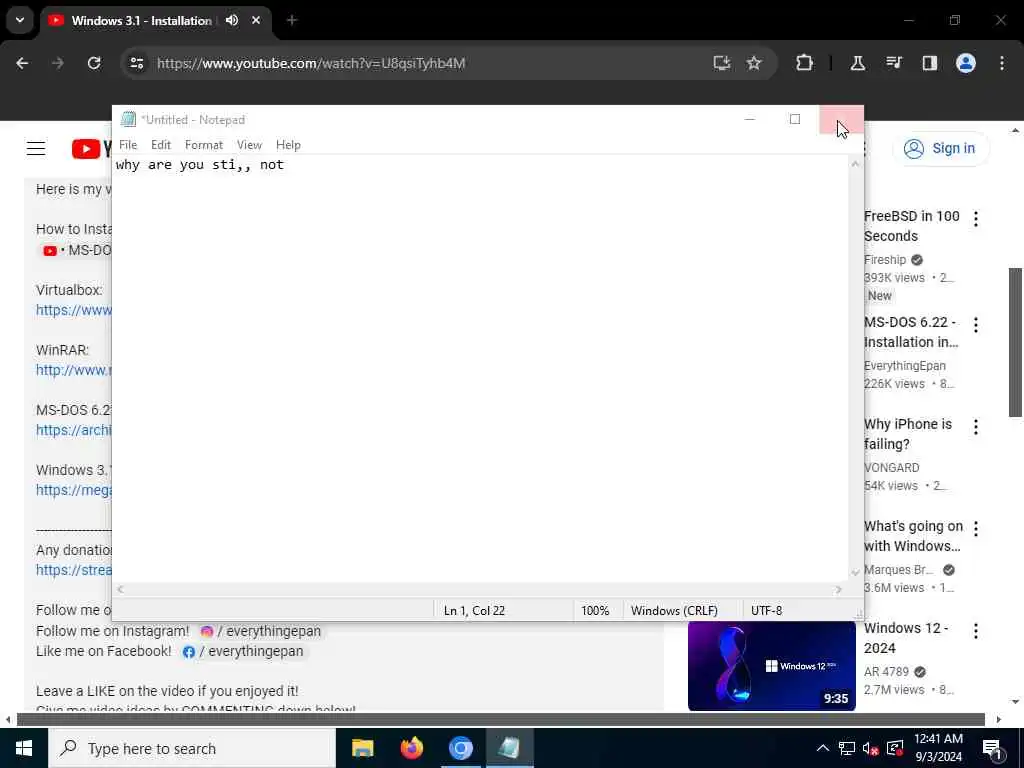Open What's going on with Windows video
Viewport: 1024px width, 768px height.
point(913,536)
